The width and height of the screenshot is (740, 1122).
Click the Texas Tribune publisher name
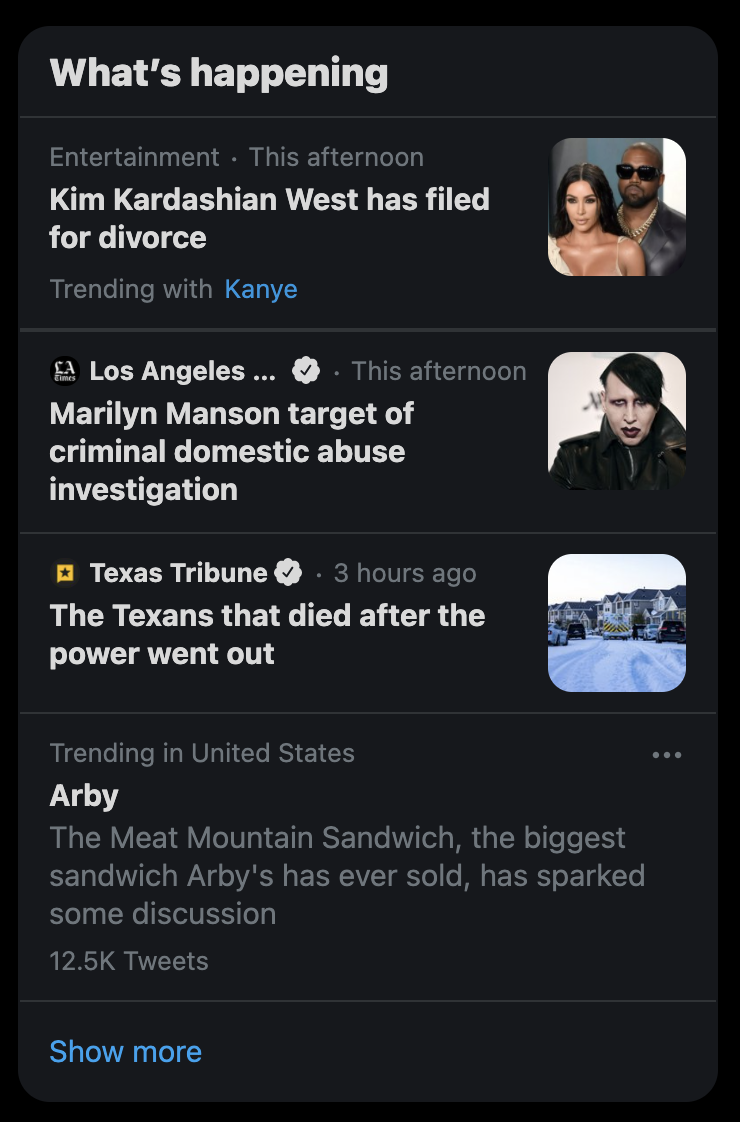[x=178, y=572]
